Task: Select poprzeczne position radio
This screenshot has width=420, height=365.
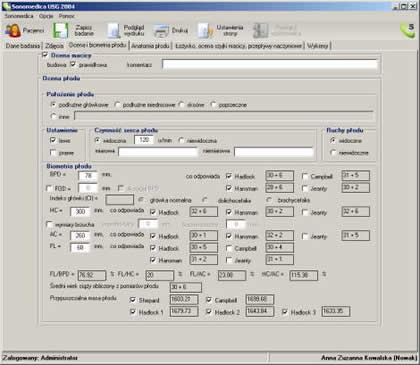Action: pyautogui.click(x=213, y=105)
